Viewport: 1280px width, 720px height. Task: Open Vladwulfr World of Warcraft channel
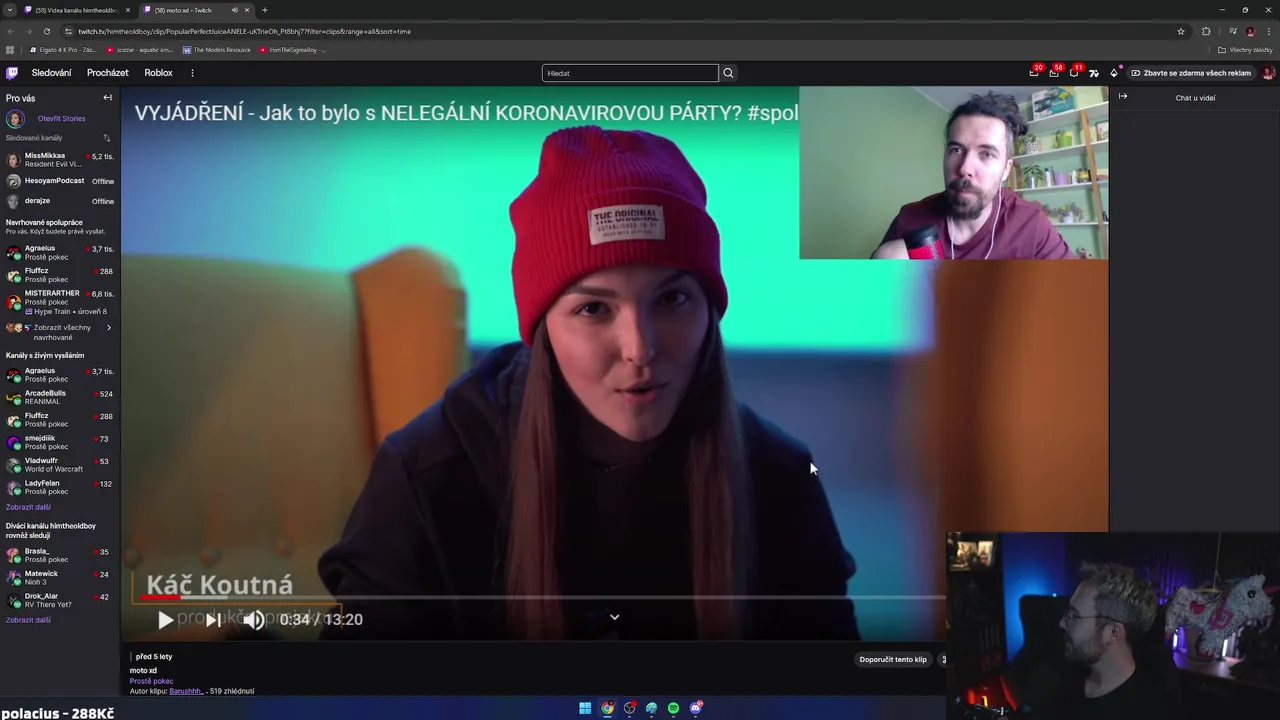coord(60,465)
